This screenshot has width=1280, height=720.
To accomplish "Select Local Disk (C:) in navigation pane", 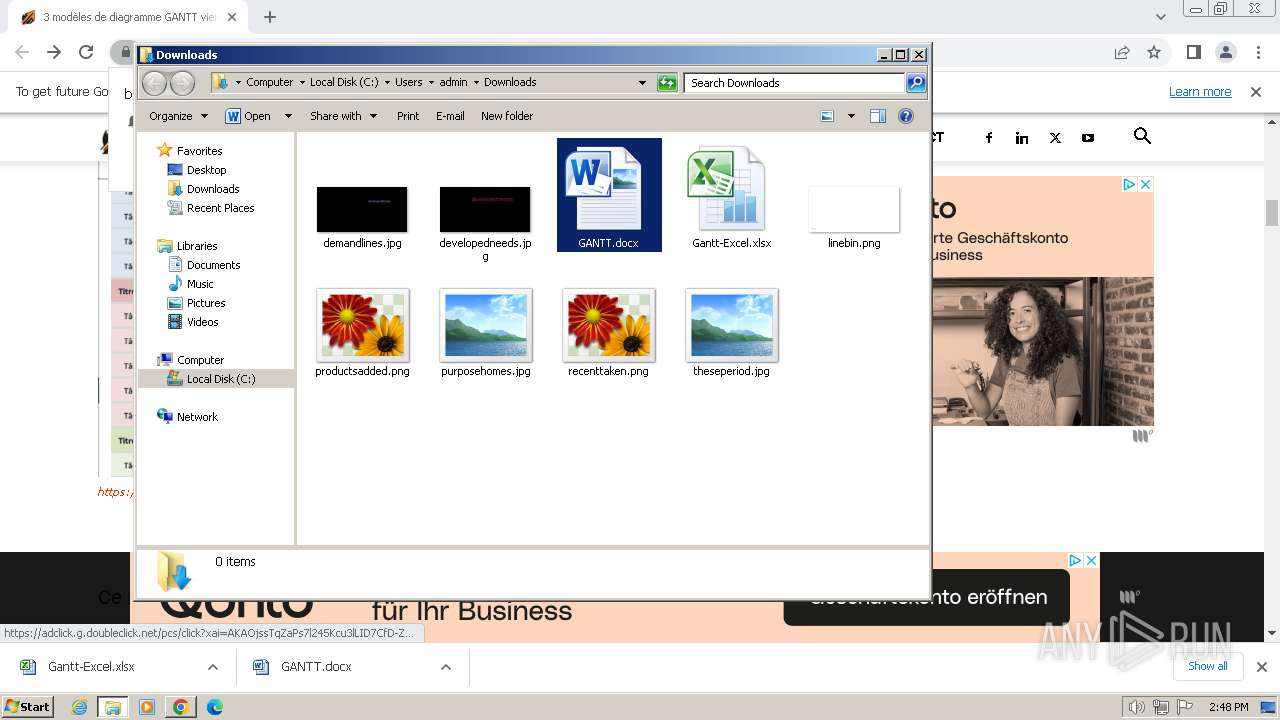I will click(x=220, y=379).
